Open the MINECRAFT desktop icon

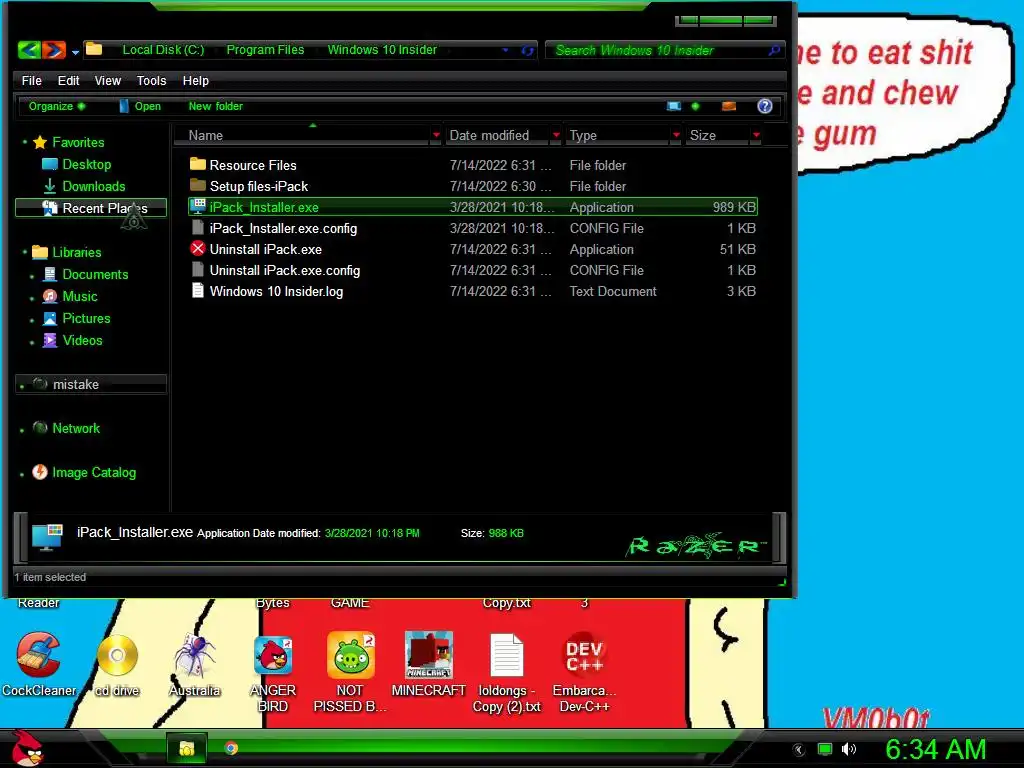[x=428, y=665]
